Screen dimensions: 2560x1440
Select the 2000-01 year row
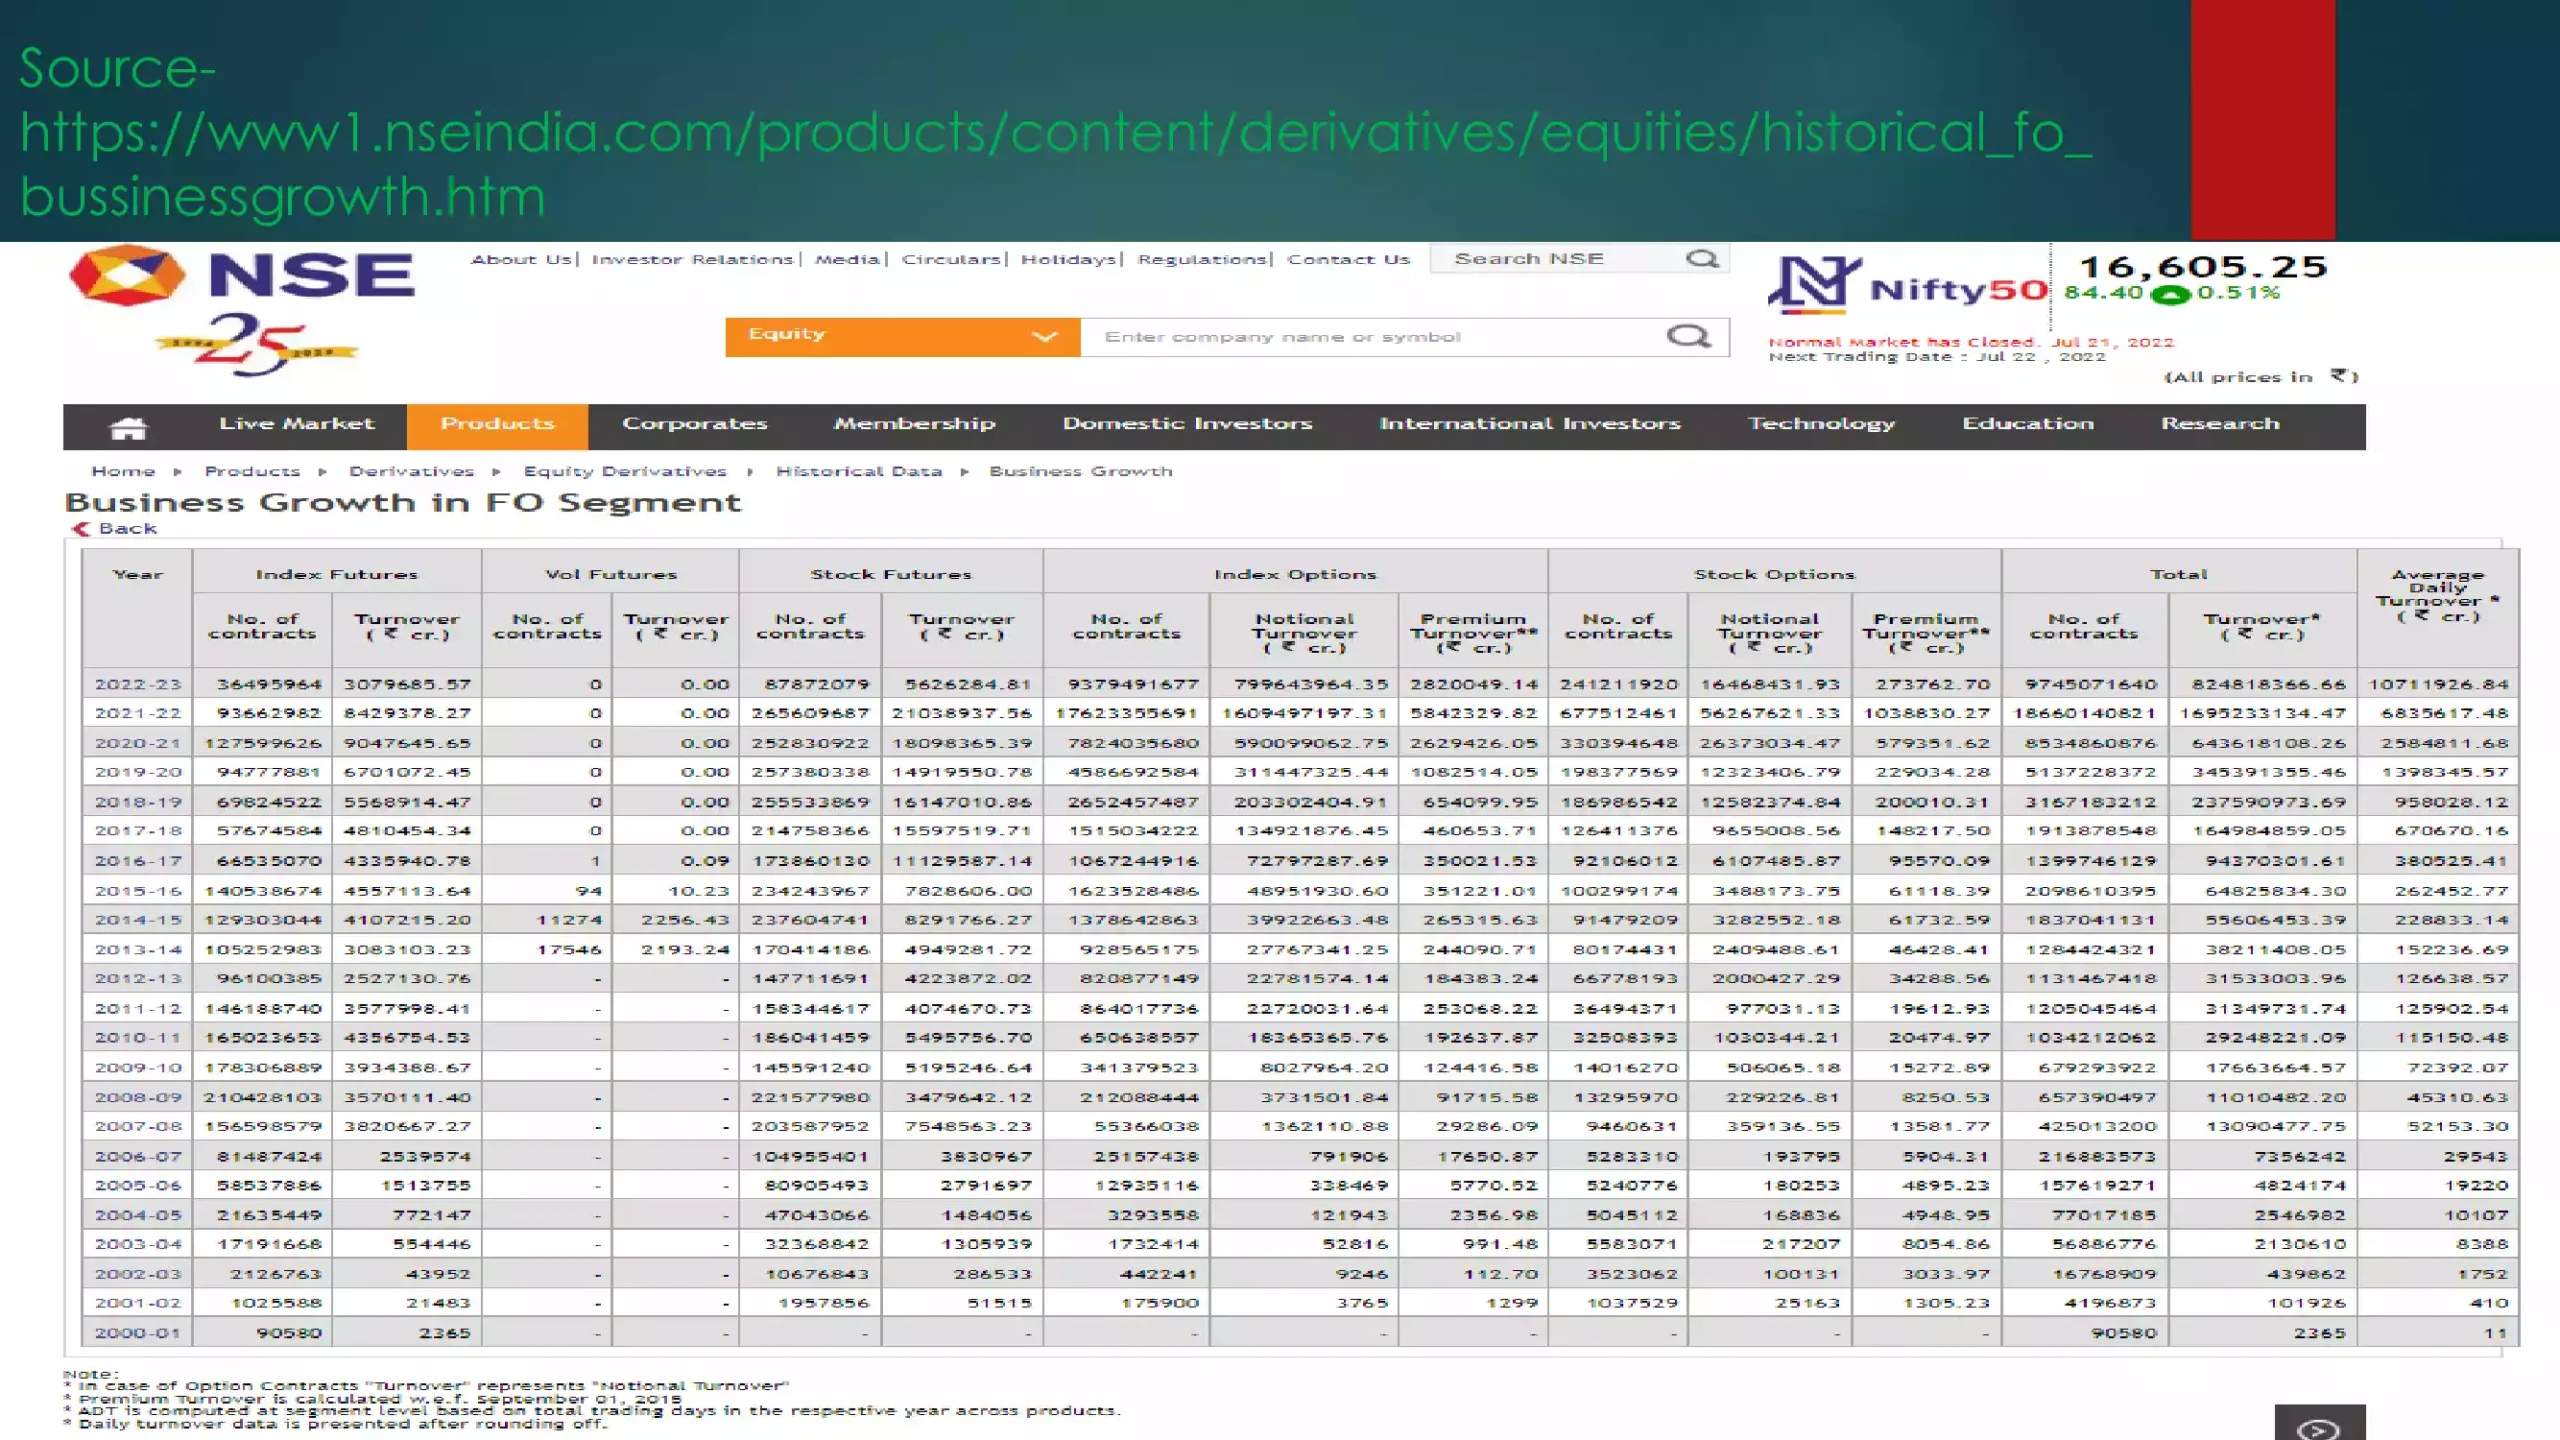coord(1300,1333)
